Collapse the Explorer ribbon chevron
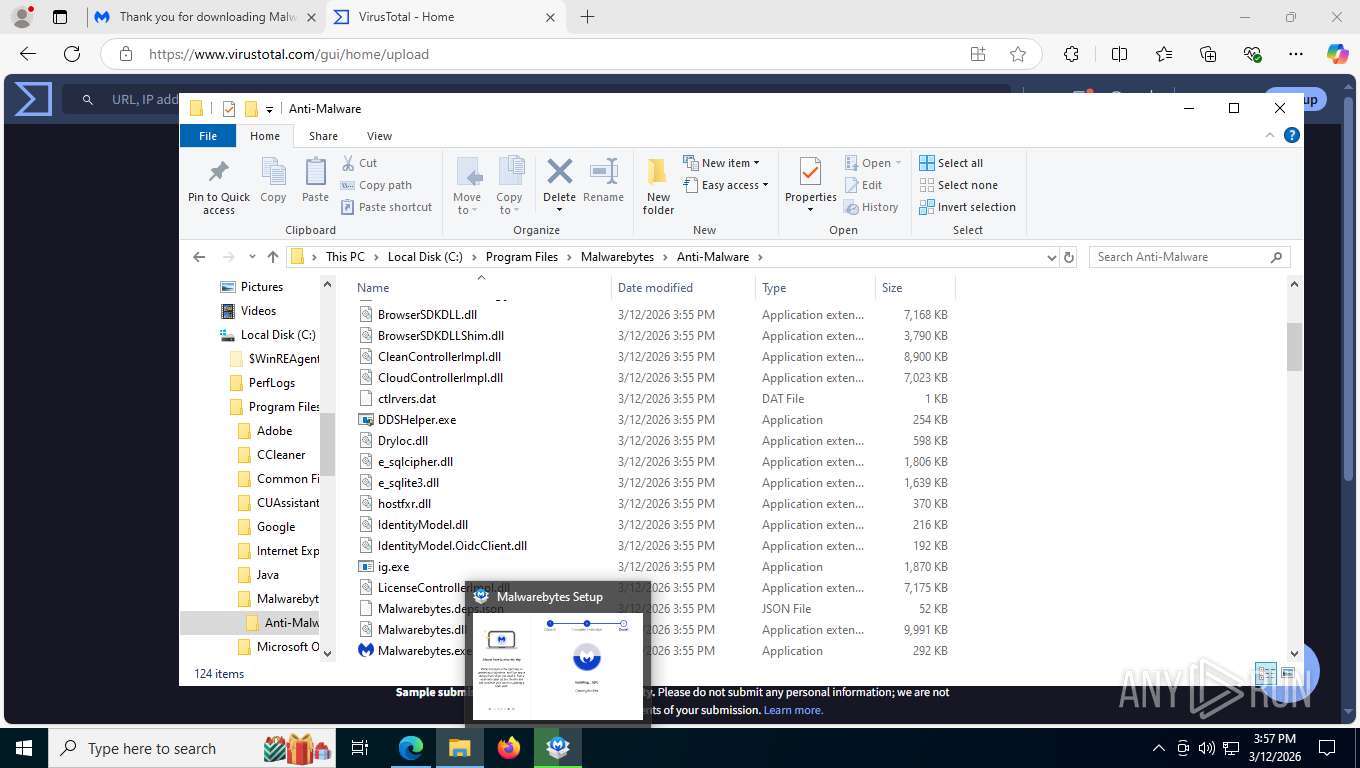The image size is (1360, 768). [x=1271, y=136]
